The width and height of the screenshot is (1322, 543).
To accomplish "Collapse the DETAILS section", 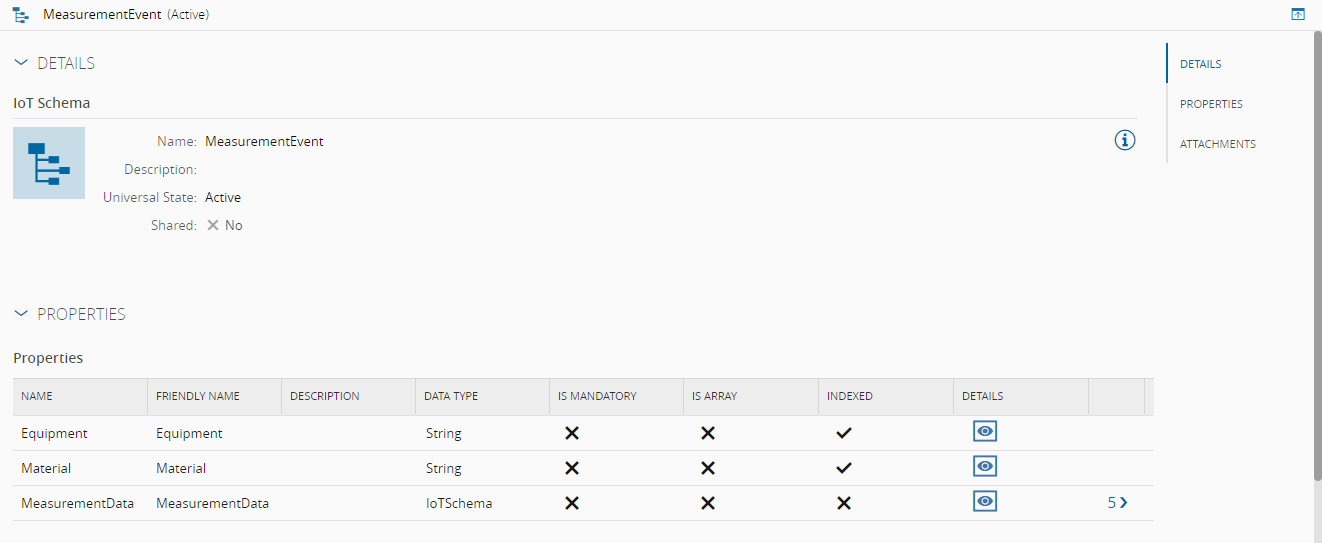I will click(x=22, y=63).
